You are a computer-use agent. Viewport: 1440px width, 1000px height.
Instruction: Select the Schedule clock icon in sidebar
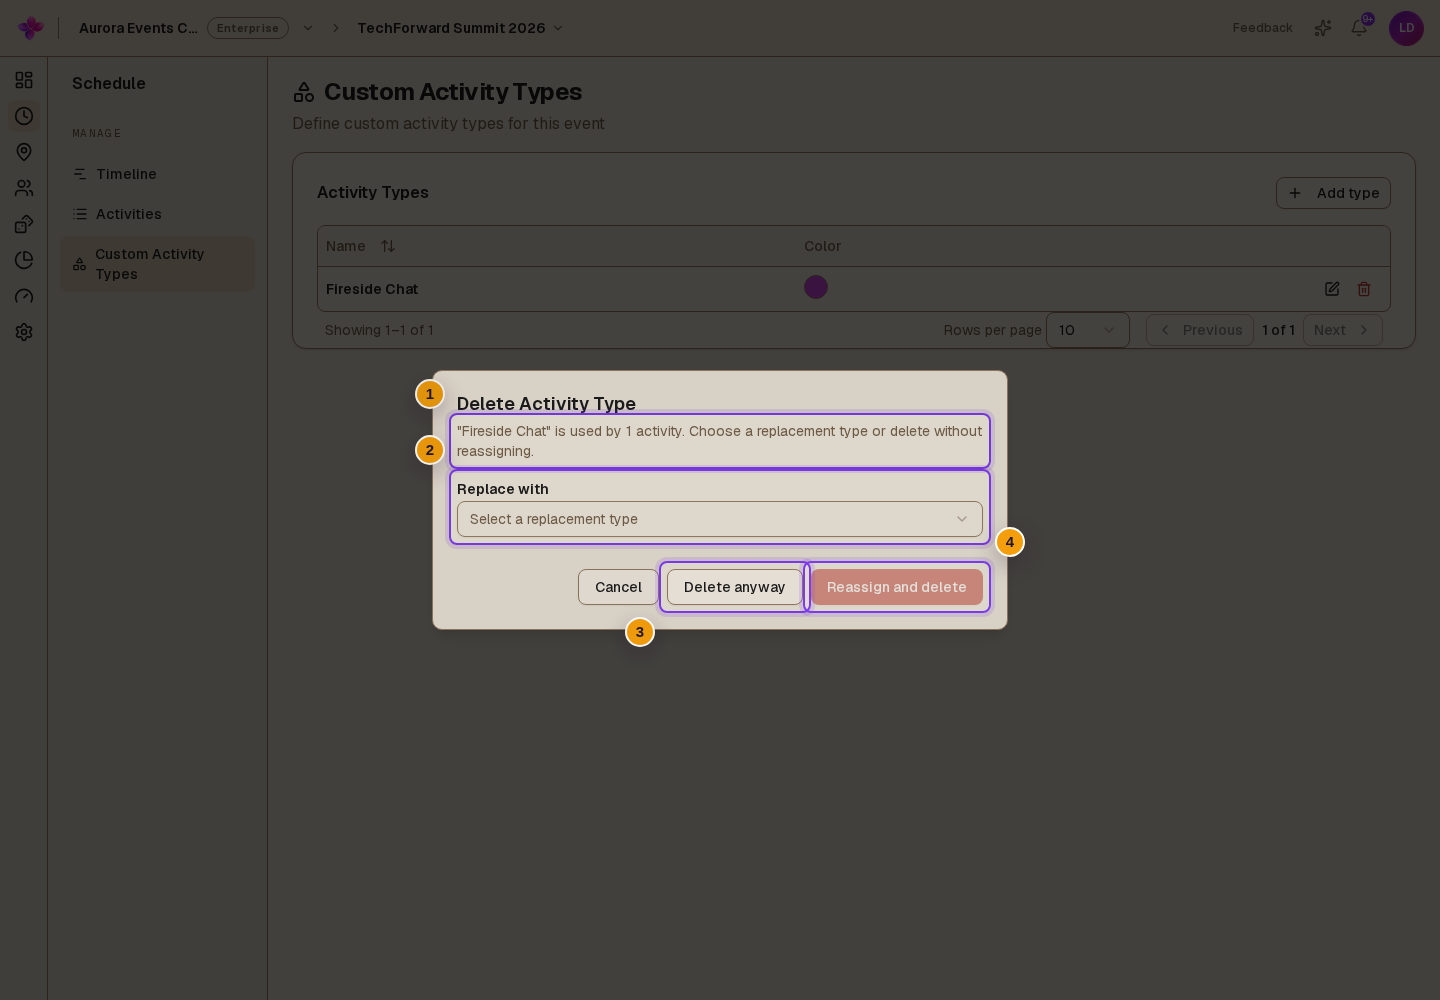24,116
